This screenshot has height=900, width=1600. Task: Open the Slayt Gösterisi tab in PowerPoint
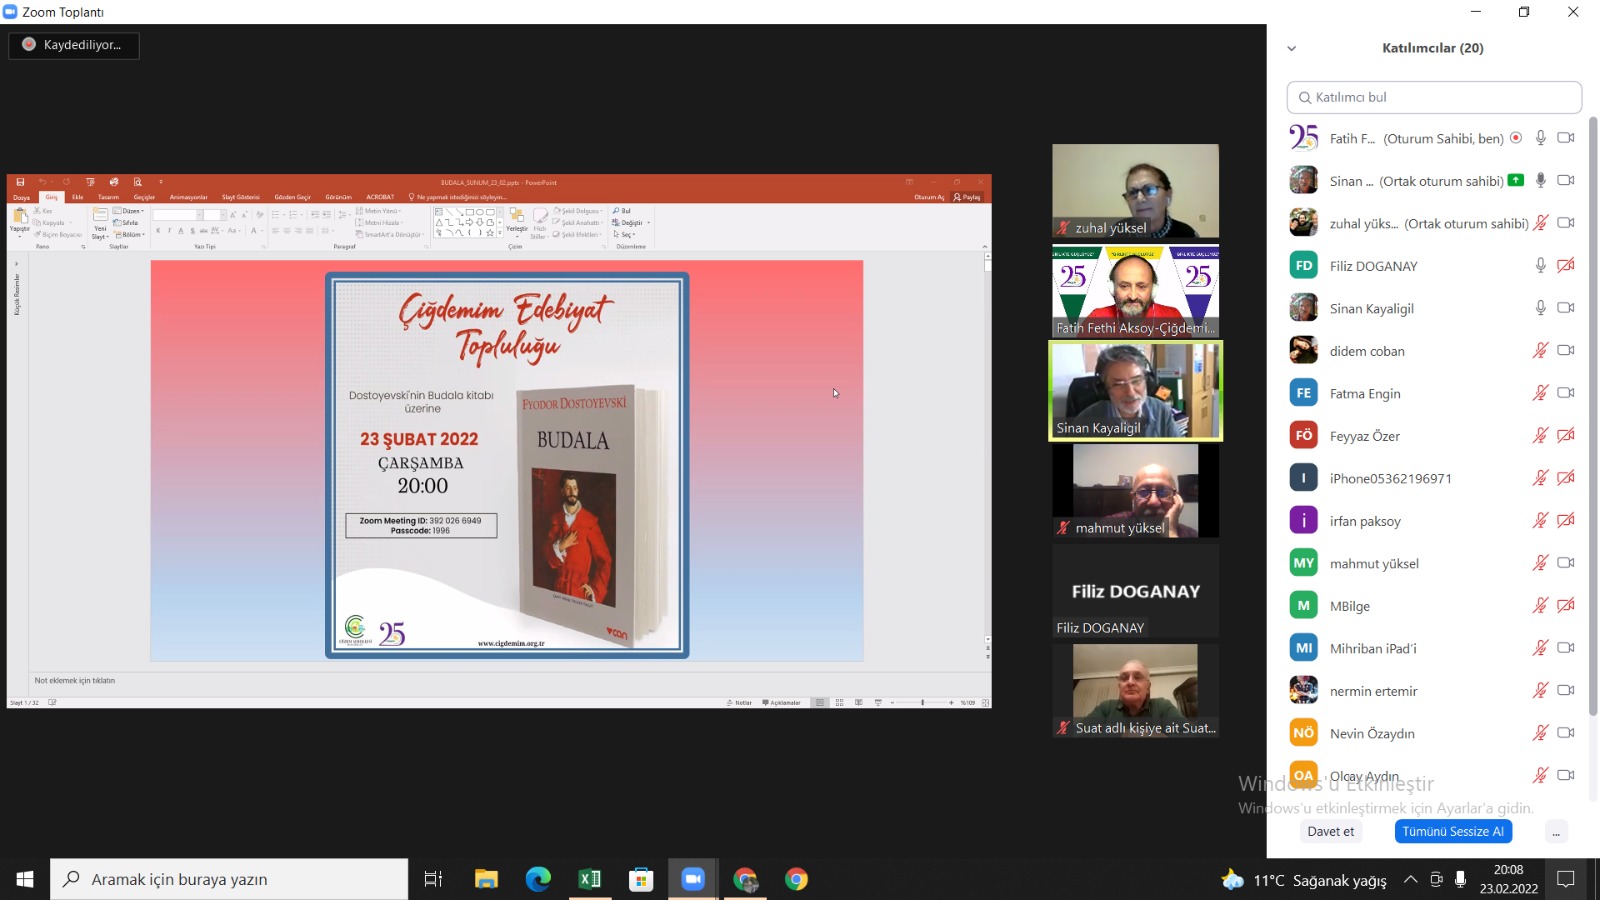[241, 197]
